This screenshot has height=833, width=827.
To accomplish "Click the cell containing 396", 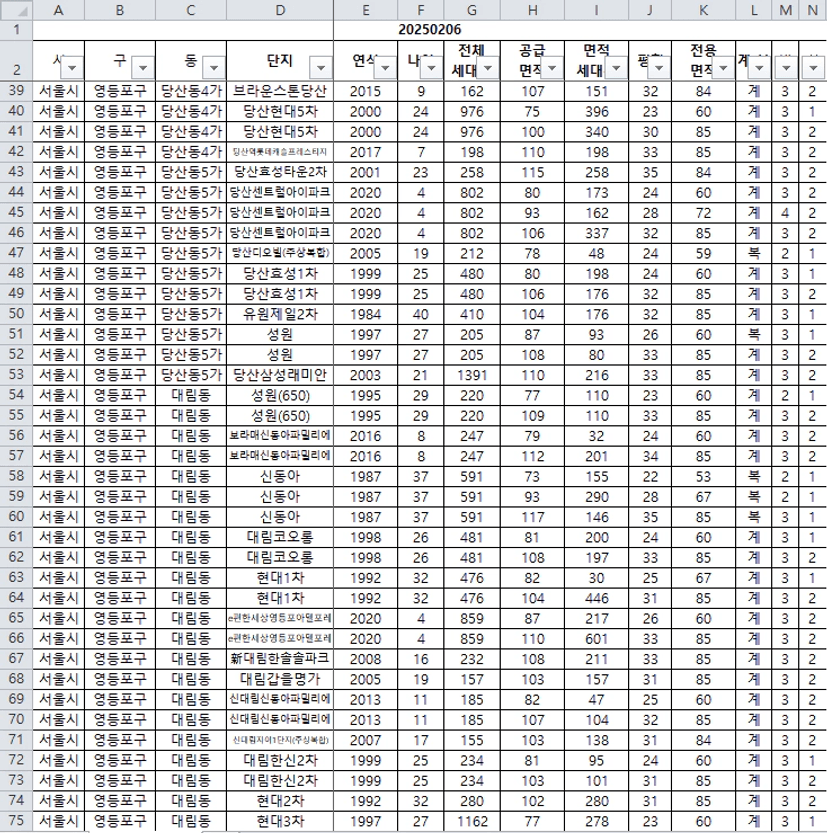I will (x=596, y=111).
